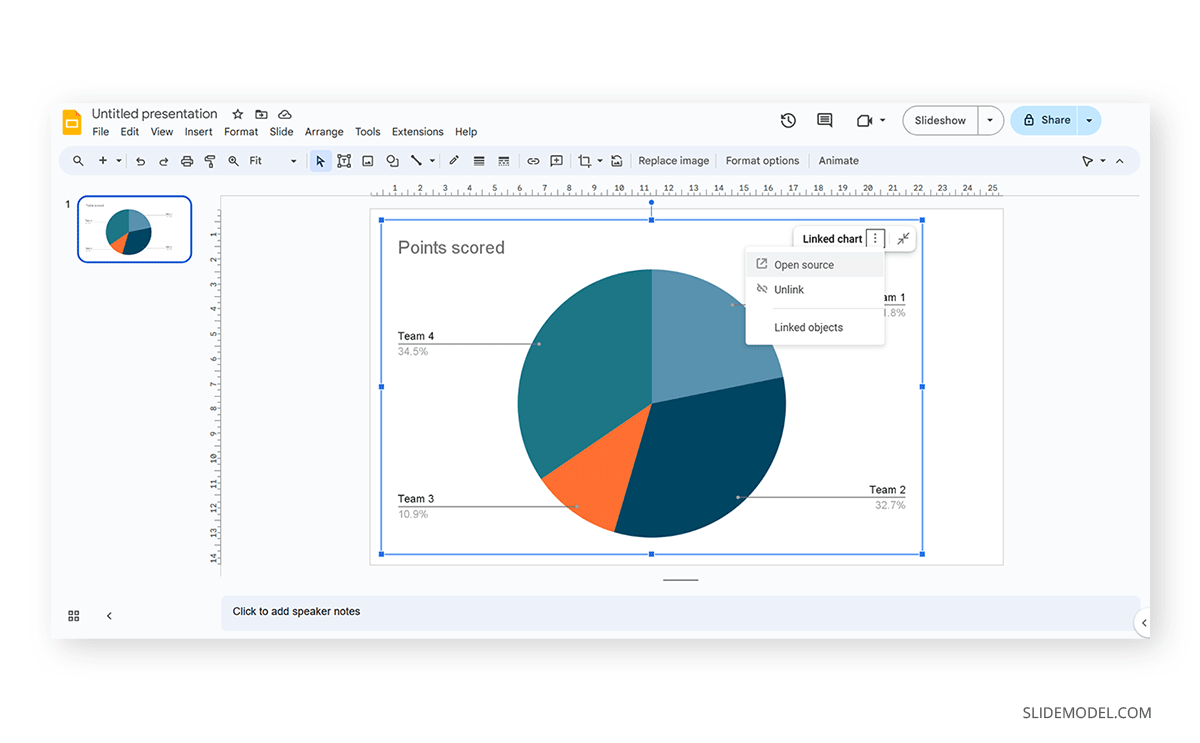Click Replace image button
Image resolution: width=1200 pixels, height=743 pixels.
pos(674,161)
